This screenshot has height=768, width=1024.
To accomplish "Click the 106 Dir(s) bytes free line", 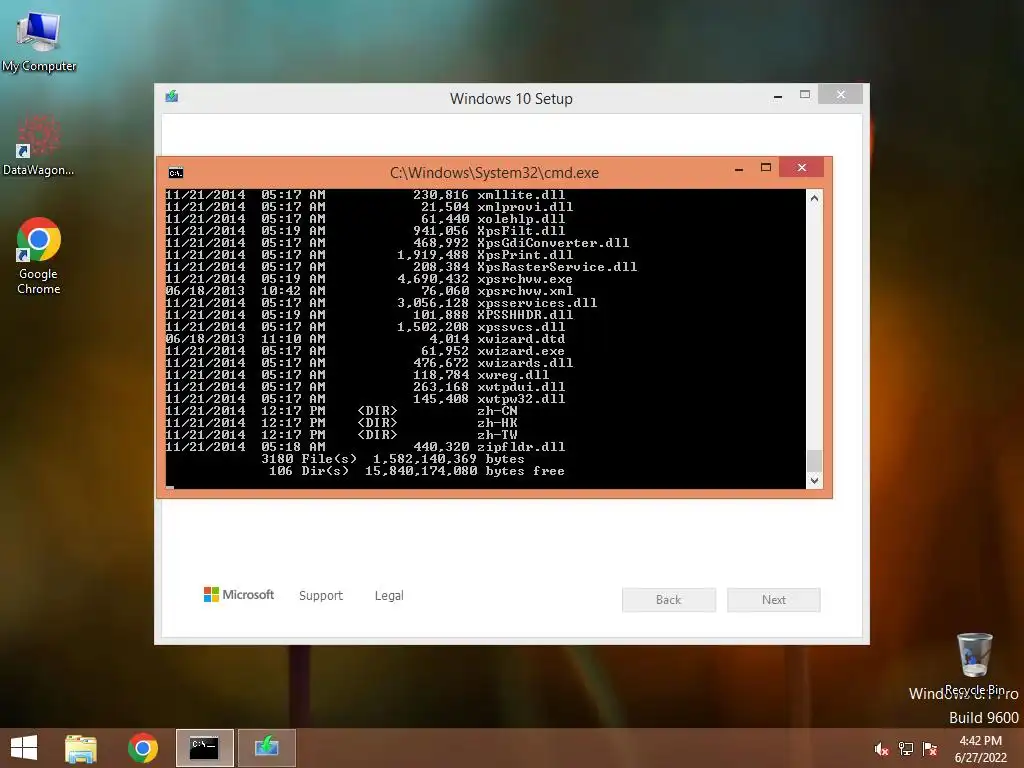I will [417, 471].
